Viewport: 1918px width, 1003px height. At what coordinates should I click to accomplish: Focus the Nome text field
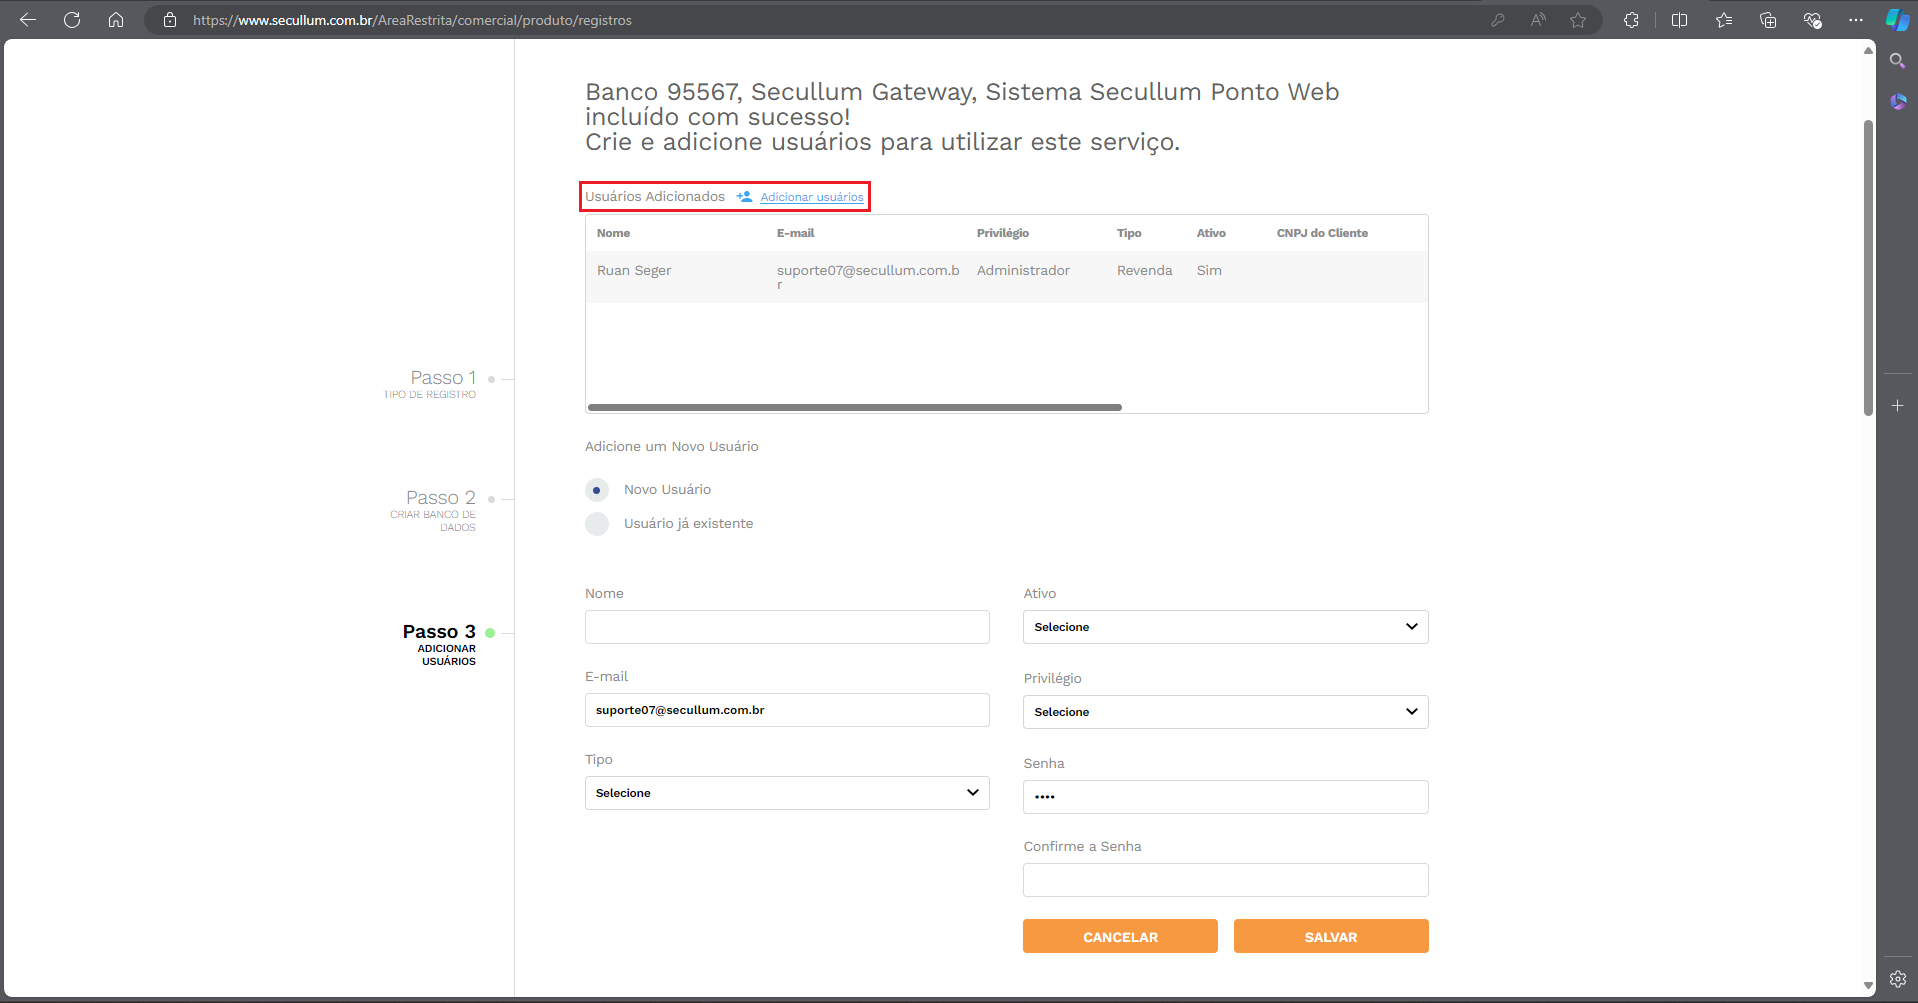[x=787, y=627]
